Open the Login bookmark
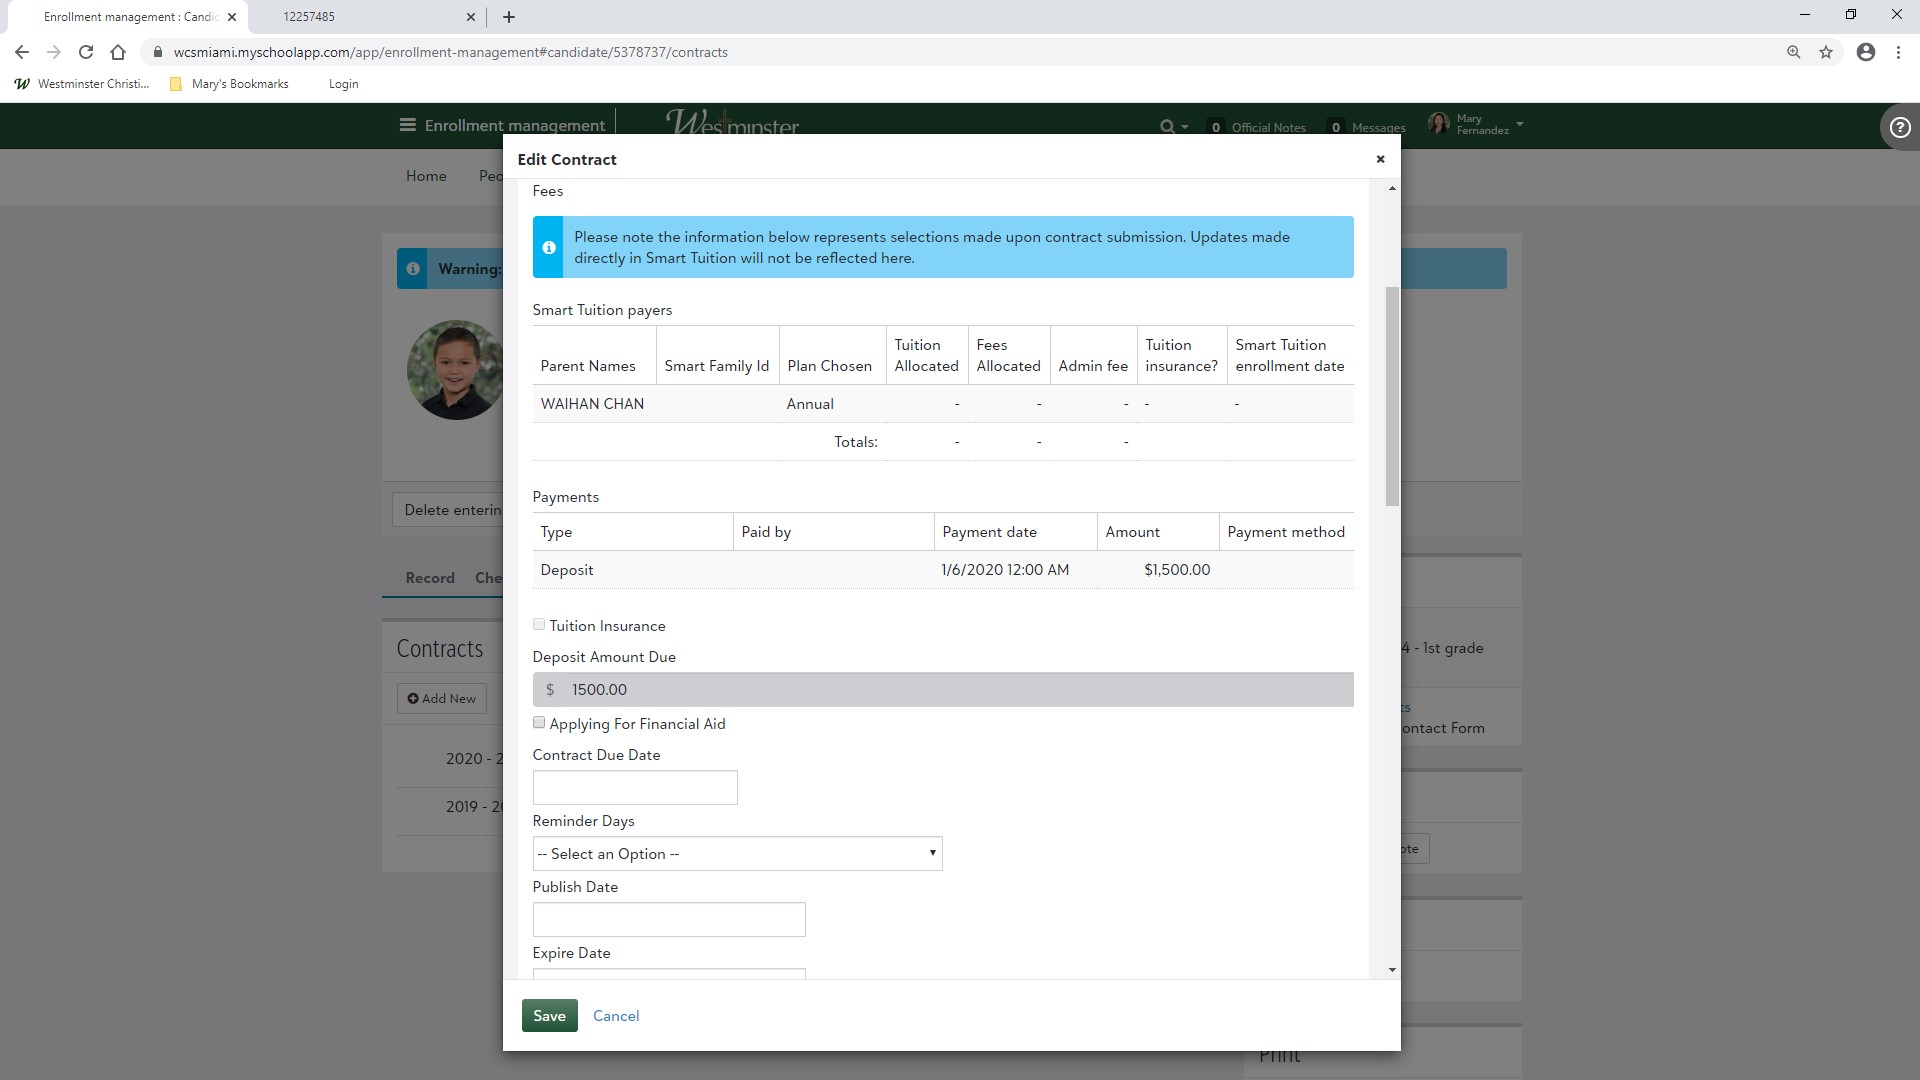 click(x=343, y=84)
